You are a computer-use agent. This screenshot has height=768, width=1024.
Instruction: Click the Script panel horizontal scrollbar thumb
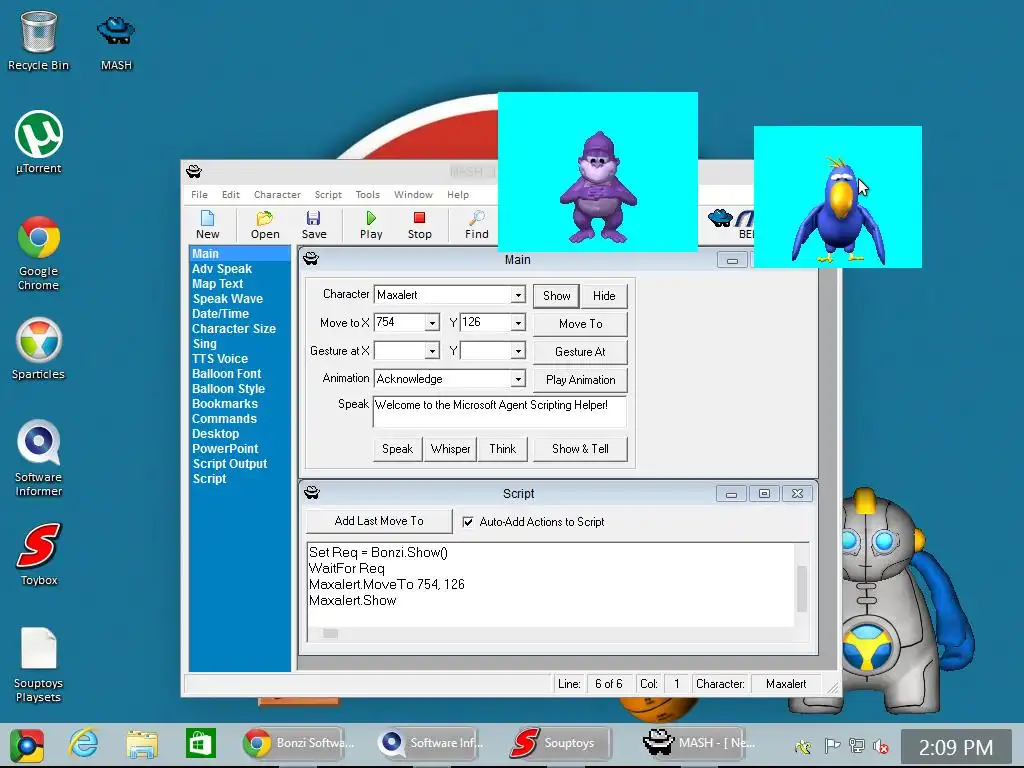click(330, 633)
